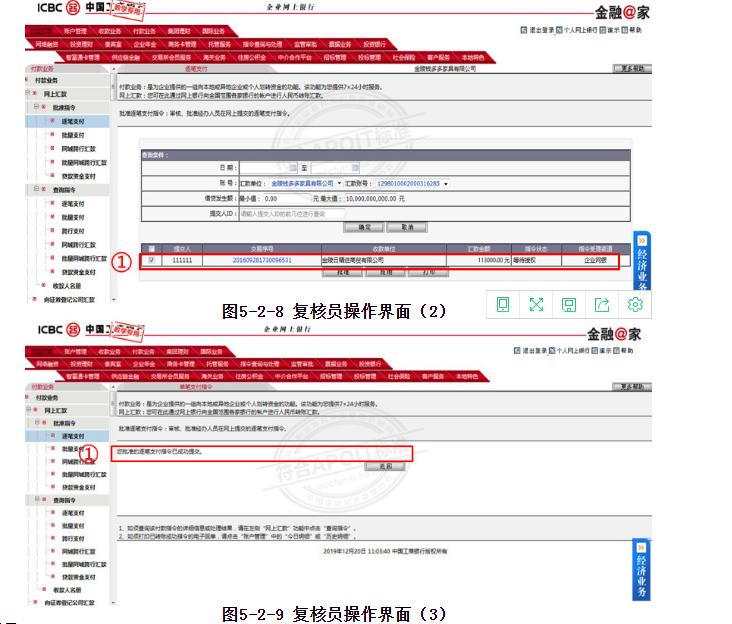Collapse 网上汇款 tree node in figure 5-2-8
The width and height of the screenshot is (732, 624).
tap(28, 93)
